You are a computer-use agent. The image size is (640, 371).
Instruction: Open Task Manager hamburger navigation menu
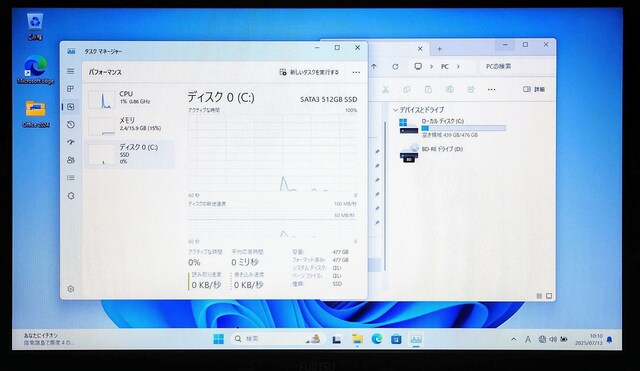[x=71, y=71]
